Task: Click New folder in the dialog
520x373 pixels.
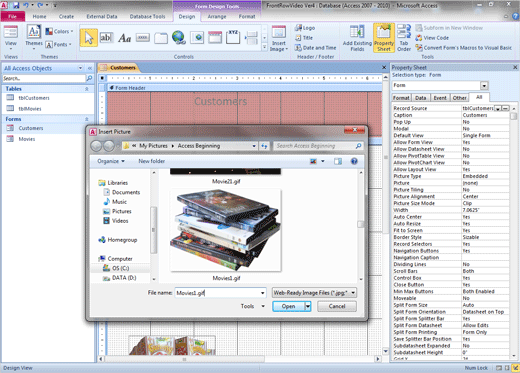Action: click(152, 161)
